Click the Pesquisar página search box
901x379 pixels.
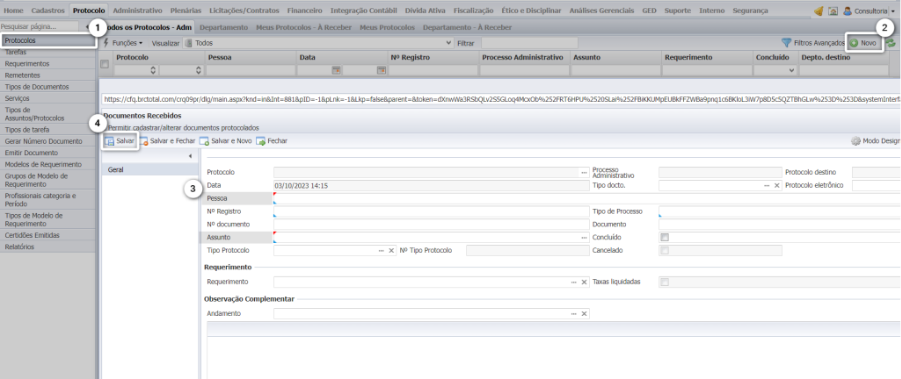pos(38,26)
